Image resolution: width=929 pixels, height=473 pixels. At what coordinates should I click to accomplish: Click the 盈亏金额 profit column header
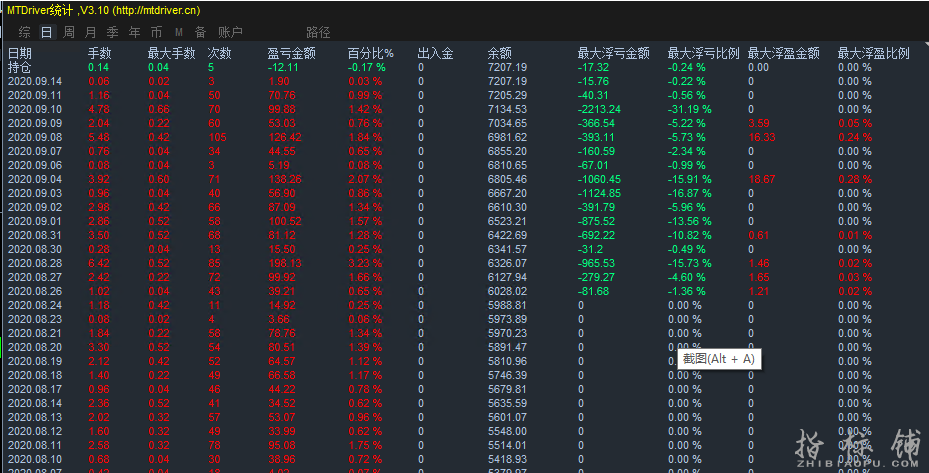click(x=291, y=53)
